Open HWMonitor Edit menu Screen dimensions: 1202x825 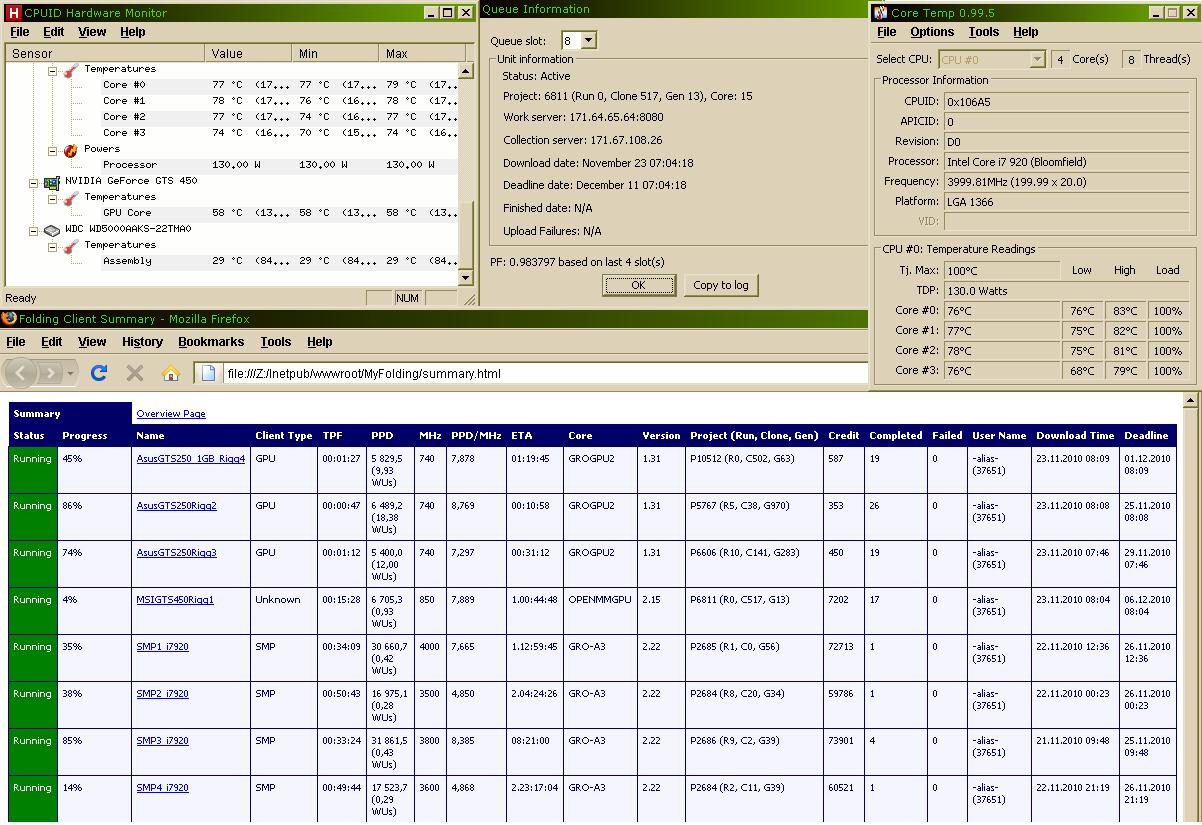[53, 32]
